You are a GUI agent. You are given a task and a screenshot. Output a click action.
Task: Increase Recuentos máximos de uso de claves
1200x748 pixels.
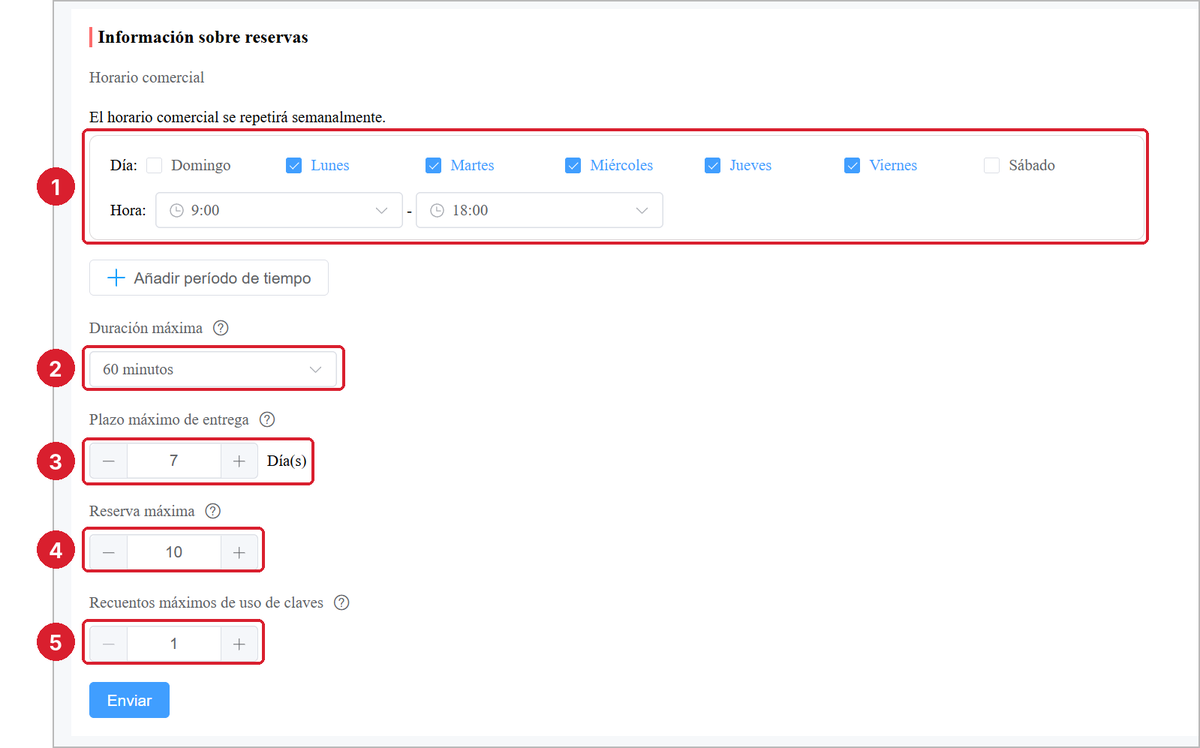[239, 644]
